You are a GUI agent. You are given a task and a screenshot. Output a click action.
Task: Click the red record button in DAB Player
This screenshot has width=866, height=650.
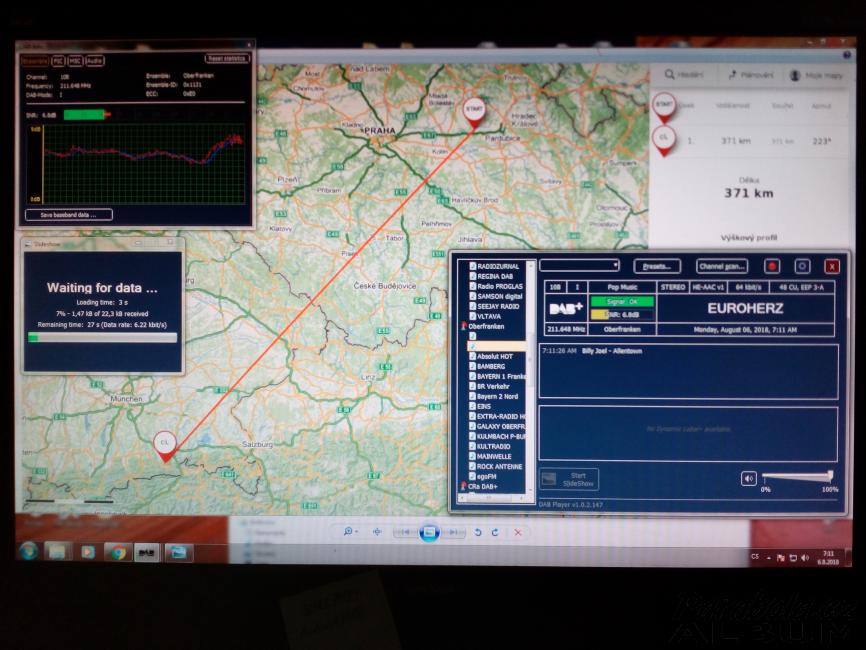pos(772,267)
